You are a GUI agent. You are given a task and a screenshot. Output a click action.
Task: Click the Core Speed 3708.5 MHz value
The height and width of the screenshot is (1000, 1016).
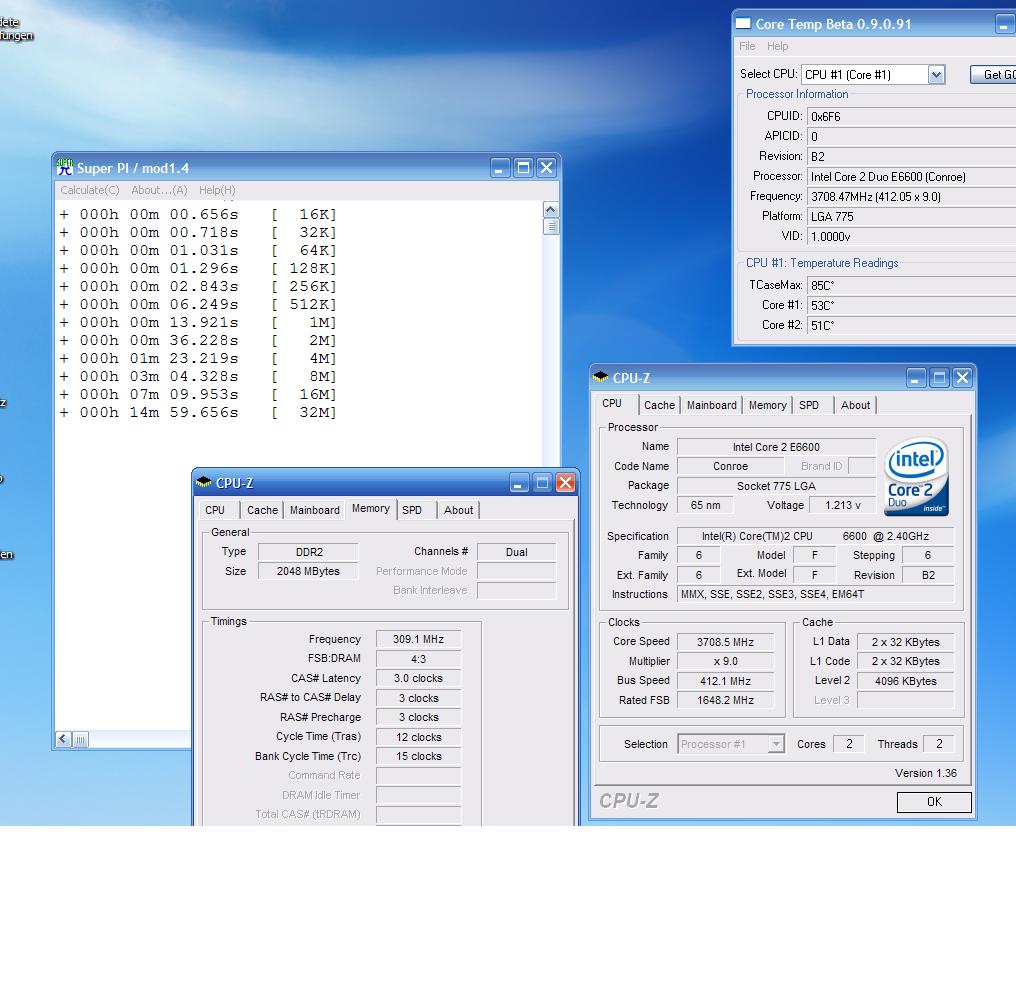725,642
